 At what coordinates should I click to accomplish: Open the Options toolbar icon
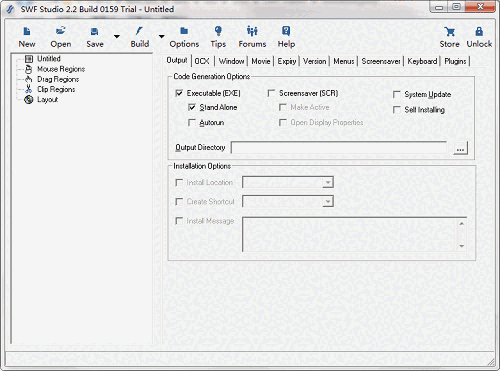point(184,31)
